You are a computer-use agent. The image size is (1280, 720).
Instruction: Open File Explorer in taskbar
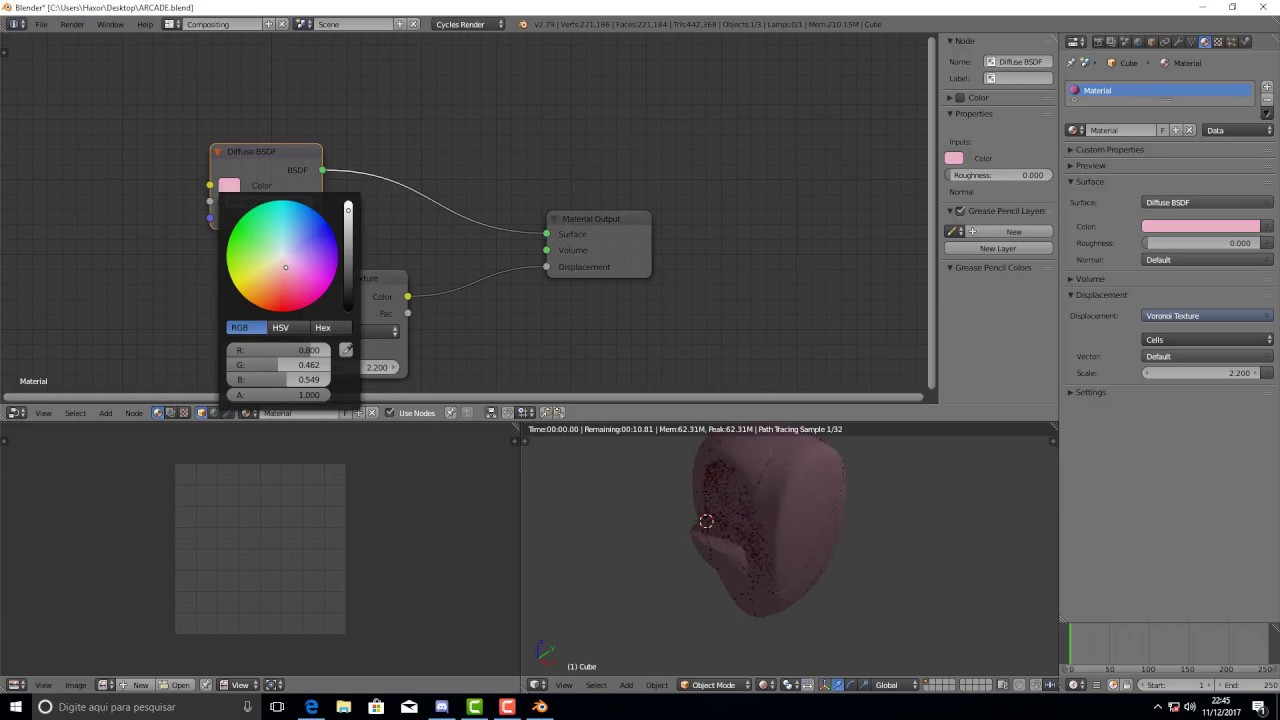point(344,707)
